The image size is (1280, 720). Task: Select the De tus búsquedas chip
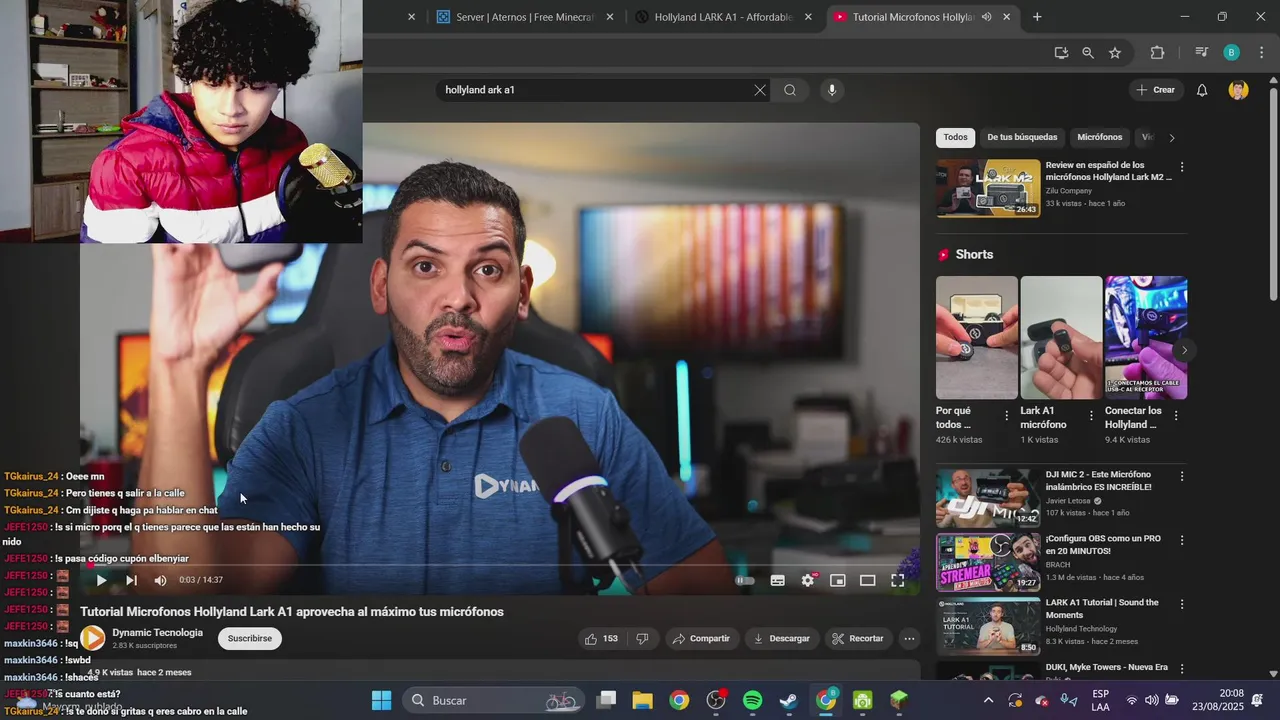[1022, 137]
